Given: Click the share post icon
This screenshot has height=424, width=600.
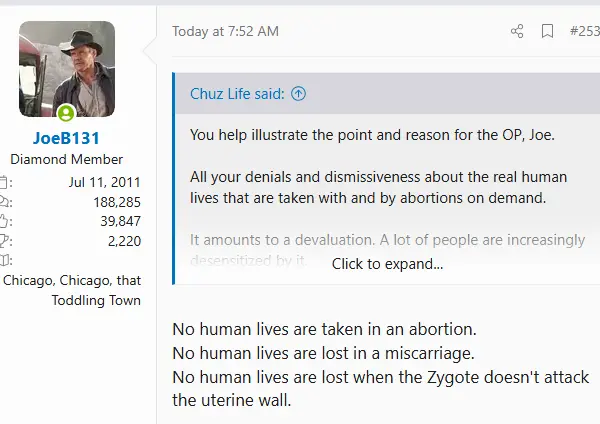Looking at the screenshot, I should (517, 31).
